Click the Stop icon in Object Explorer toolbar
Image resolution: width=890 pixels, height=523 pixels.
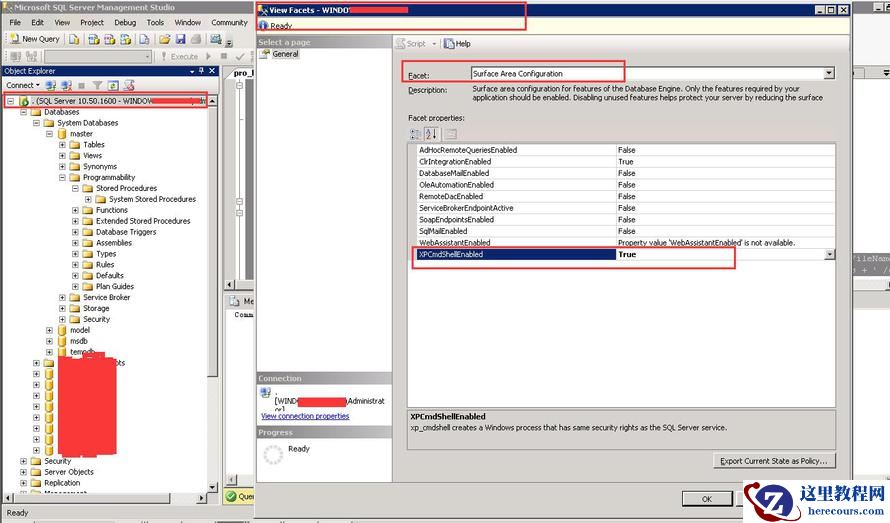[x=82, y=85]
